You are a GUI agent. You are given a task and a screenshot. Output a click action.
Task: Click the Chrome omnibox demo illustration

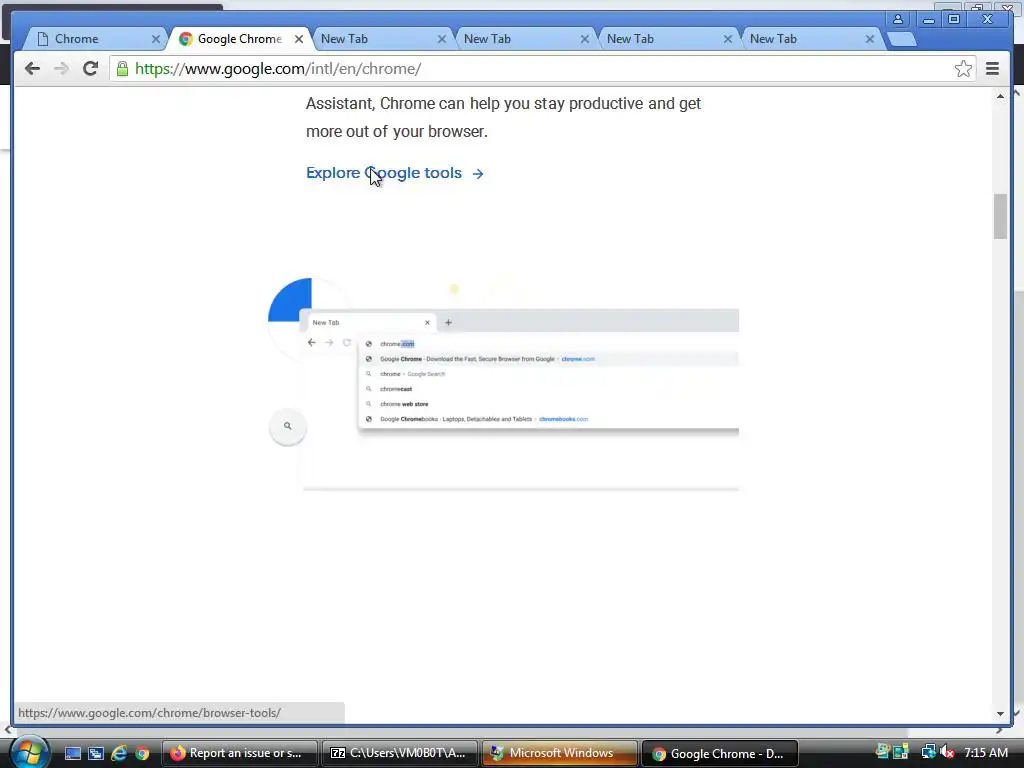coord(503,383)
